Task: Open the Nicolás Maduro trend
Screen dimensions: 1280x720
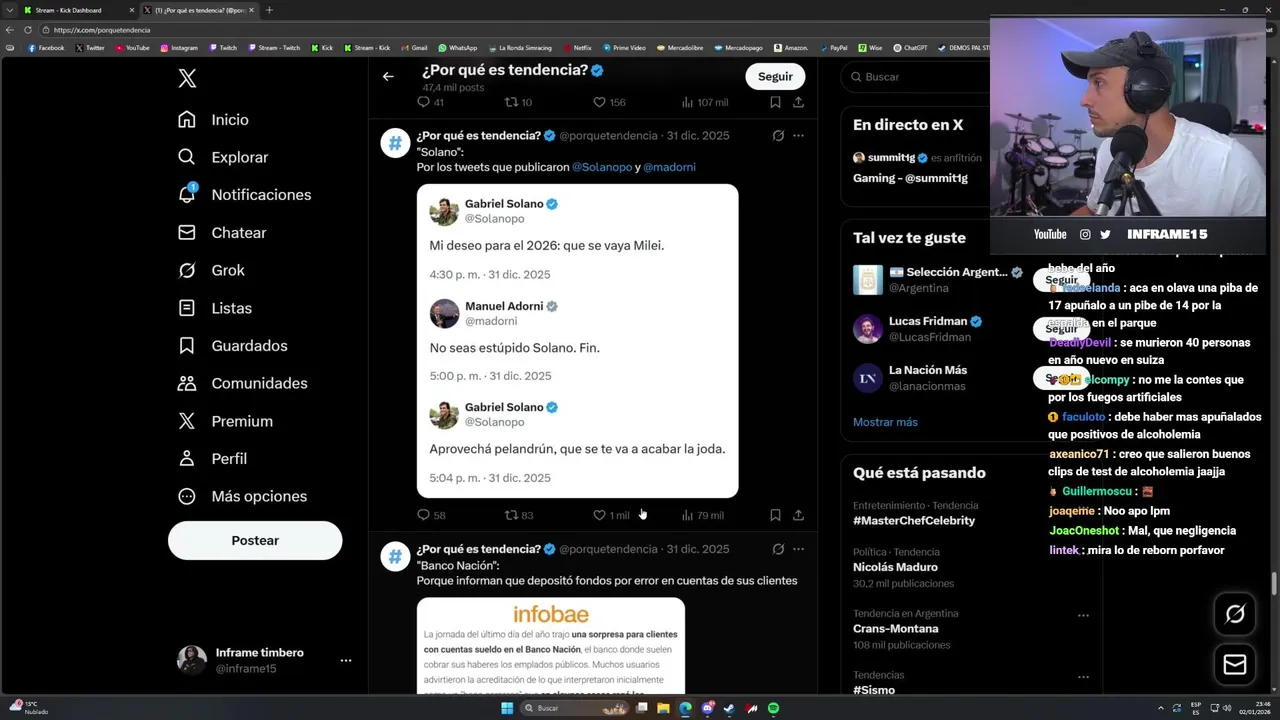Action: click(x=895, y=567)
